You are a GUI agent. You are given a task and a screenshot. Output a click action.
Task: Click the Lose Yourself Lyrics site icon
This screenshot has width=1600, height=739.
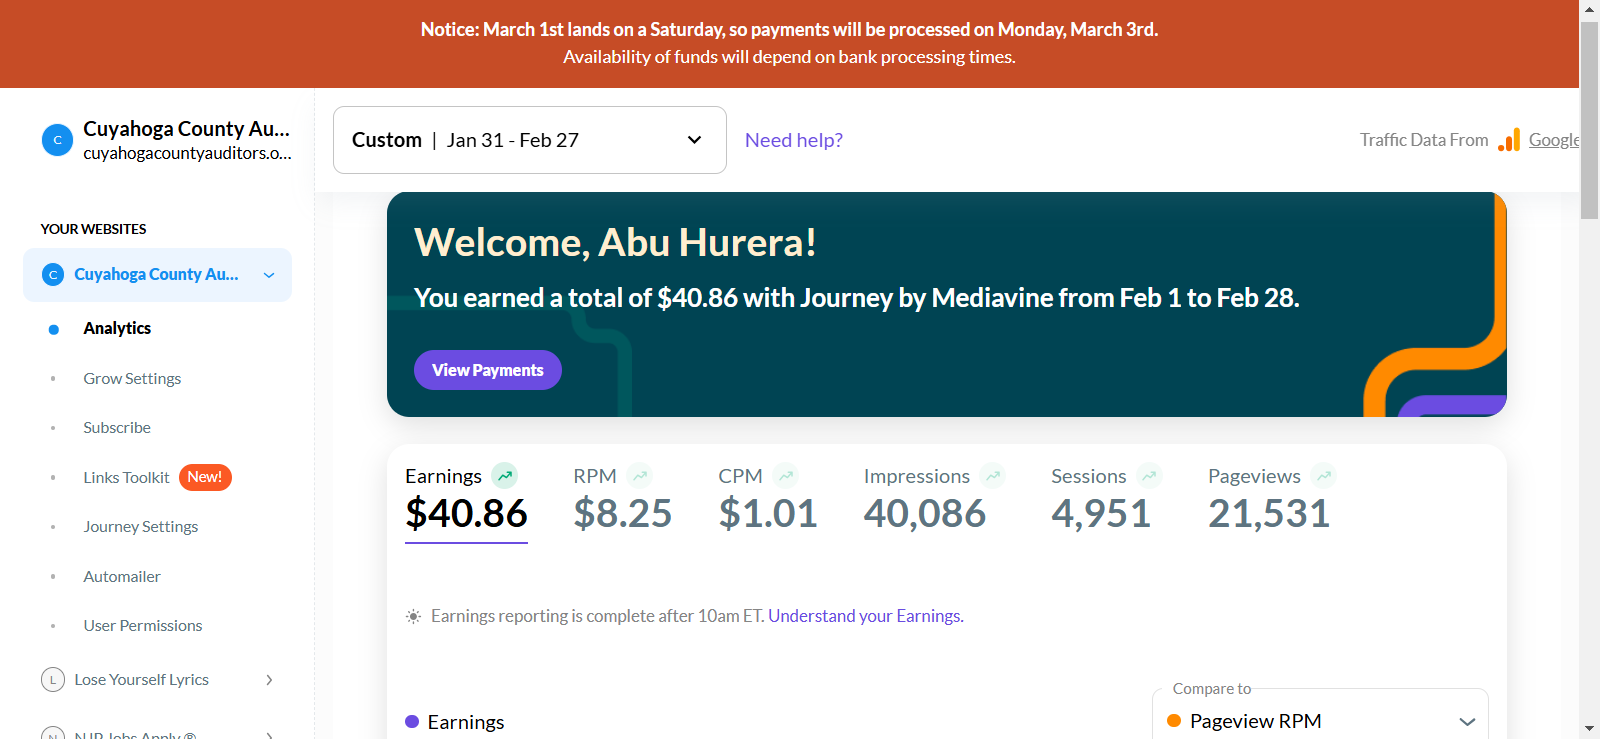click(x=53, y=680)
